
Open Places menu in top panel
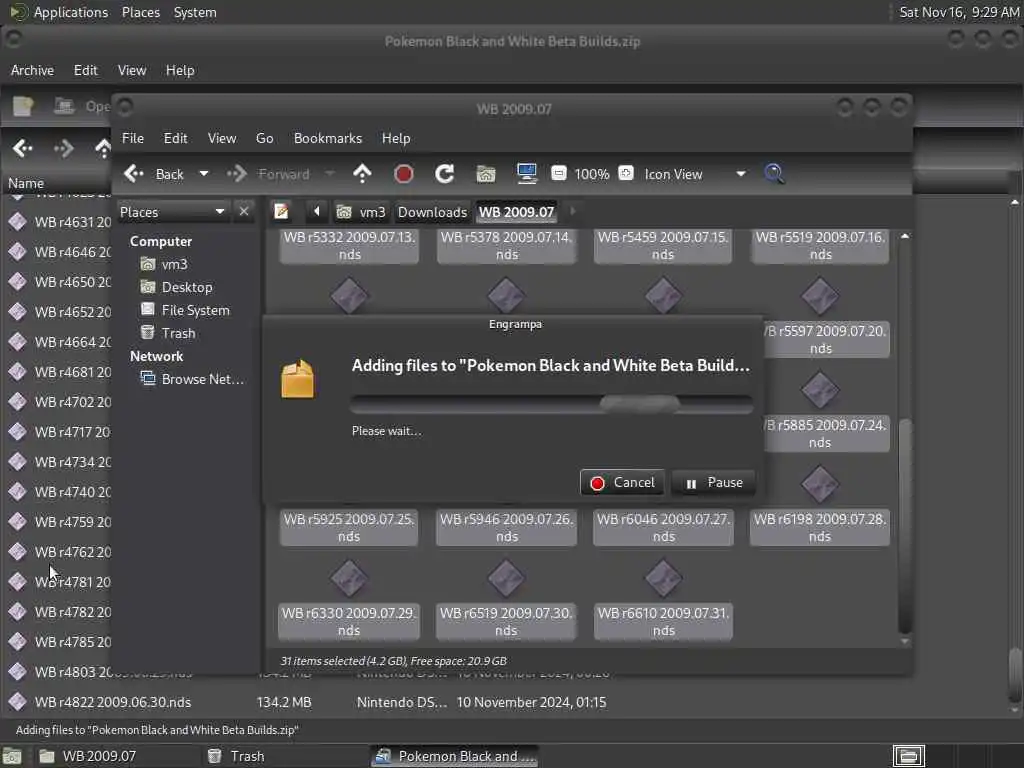coord(140,12)
